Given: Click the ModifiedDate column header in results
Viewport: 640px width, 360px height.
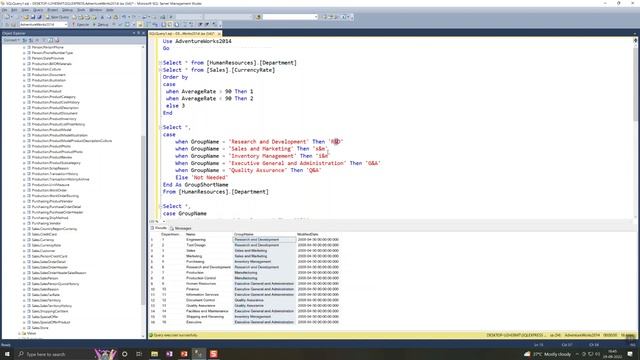Looking at the screenshot, I should 318,234.
